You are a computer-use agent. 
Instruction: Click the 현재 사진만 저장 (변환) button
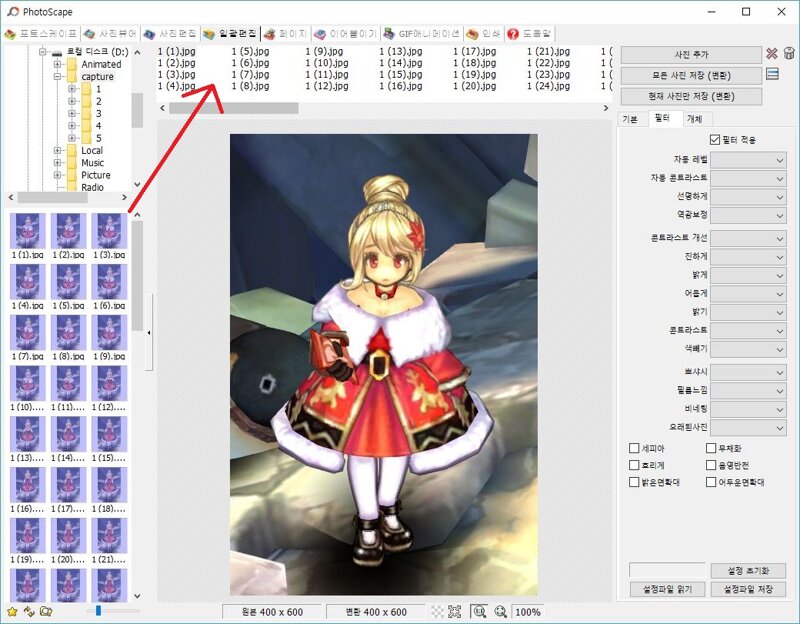click(x=691, y=96)
